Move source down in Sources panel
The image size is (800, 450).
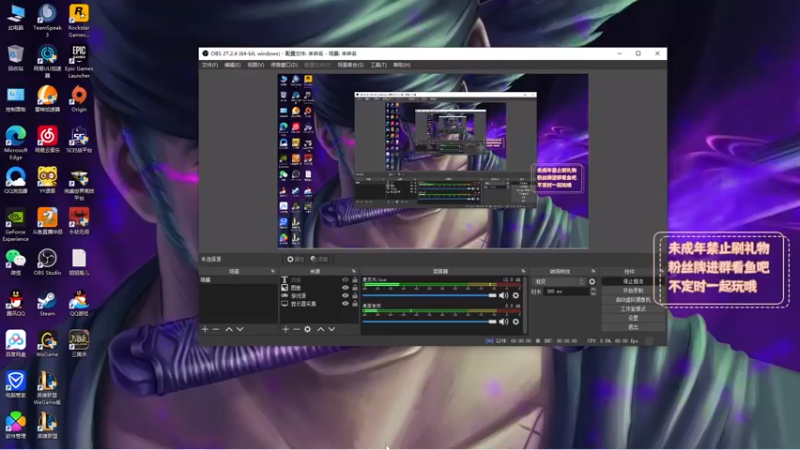click(332, 330)
